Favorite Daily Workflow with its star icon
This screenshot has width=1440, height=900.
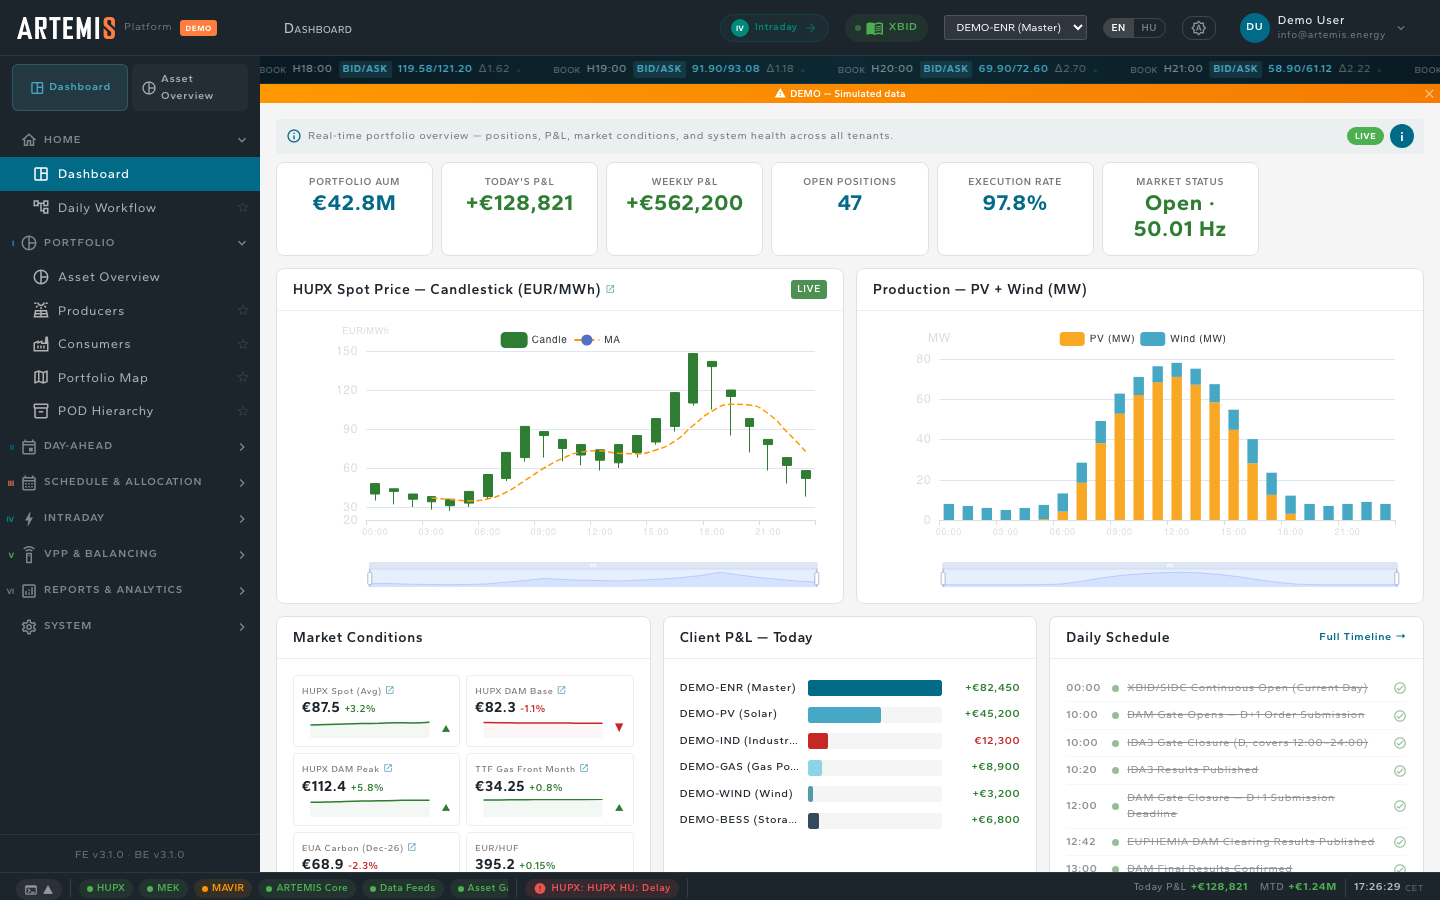(x=242, y=208)
